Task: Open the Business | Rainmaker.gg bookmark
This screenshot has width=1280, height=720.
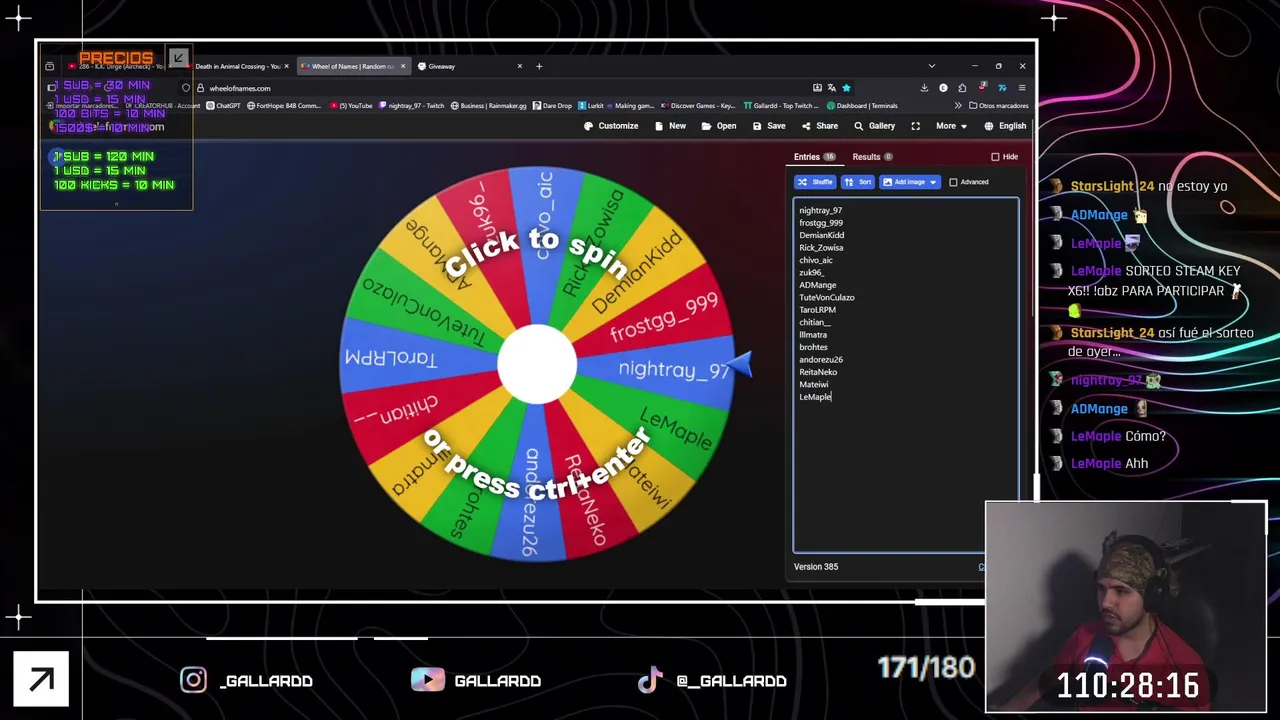Action: (x=489, y=106)
